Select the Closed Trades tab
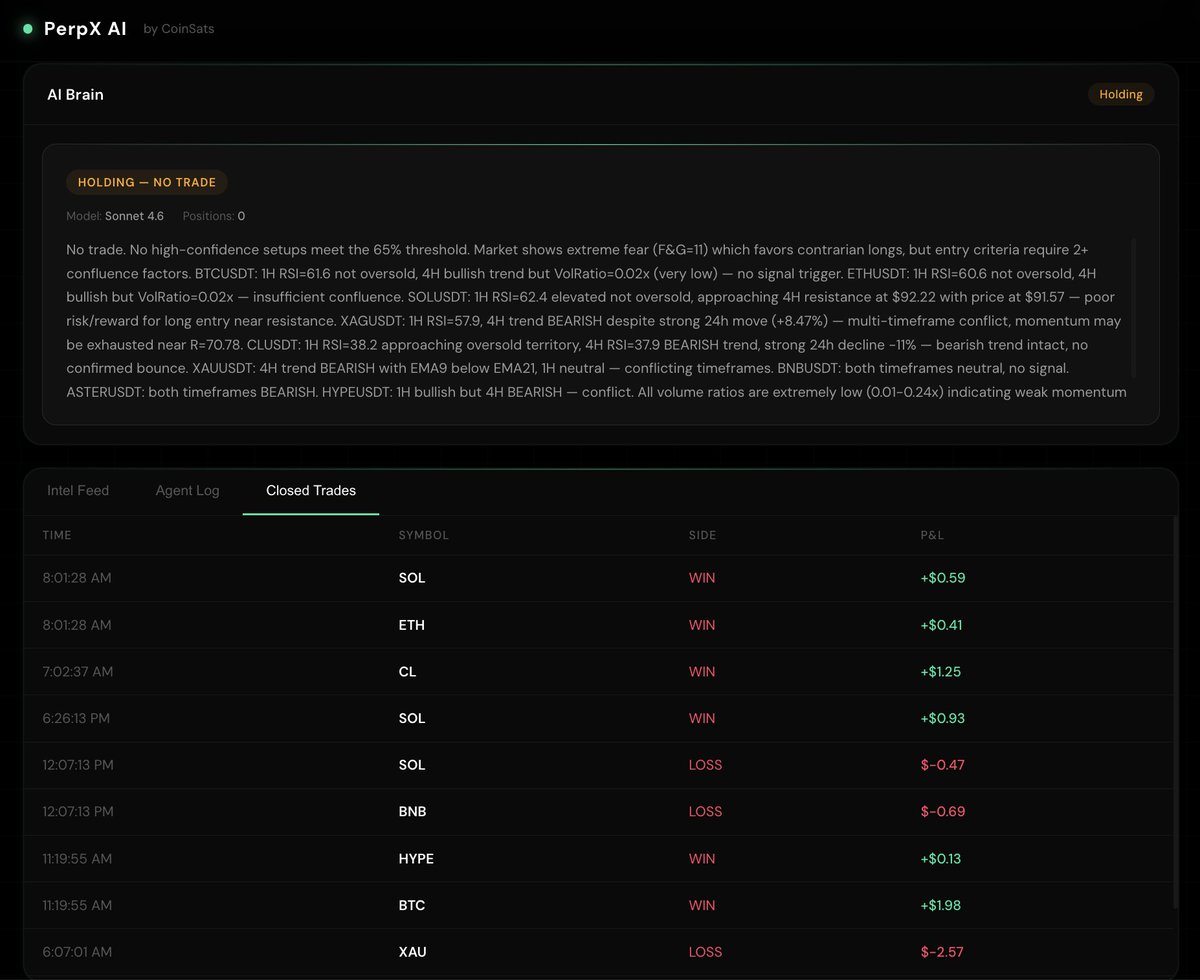Viewport: 1200px width, 980px height. 311,490
